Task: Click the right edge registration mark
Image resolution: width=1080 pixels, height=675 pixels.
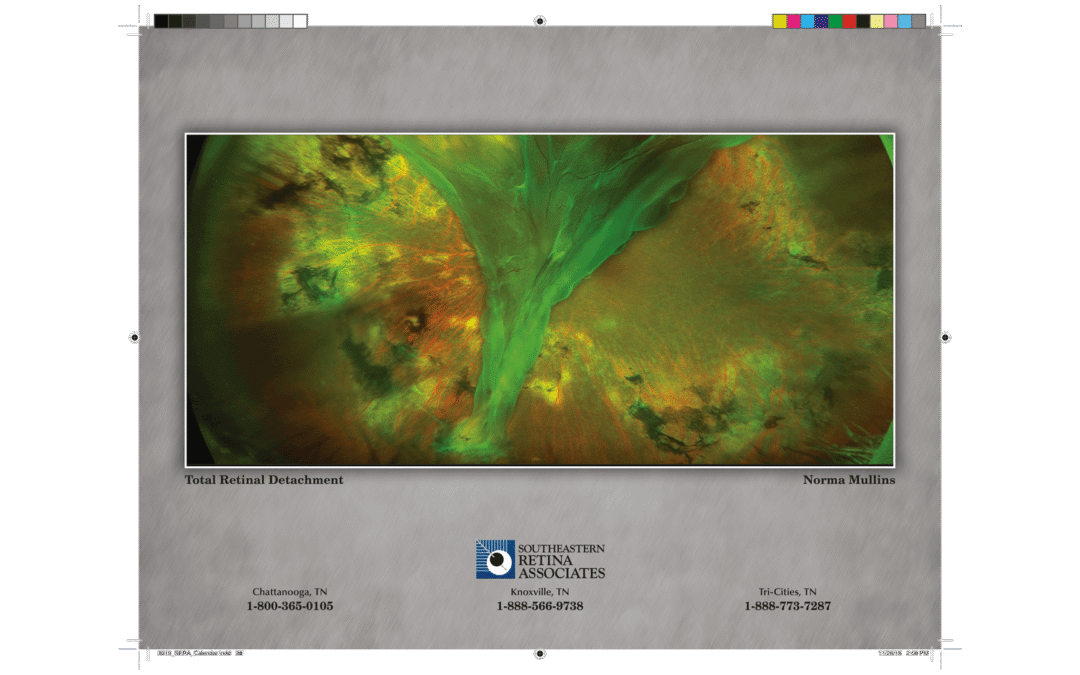Action: [x=946, y=338]
